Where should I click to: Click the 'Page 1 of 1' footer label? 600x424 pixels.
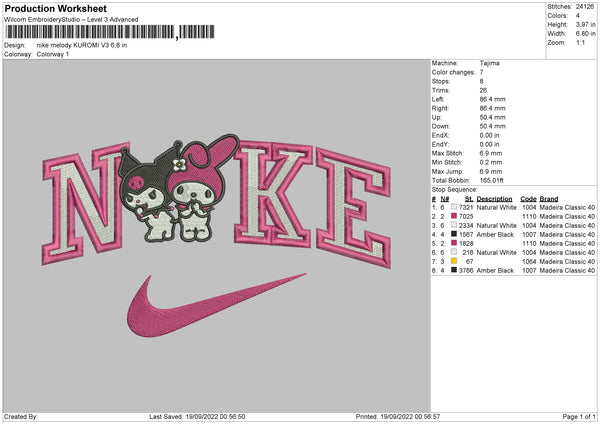click(x=579, y=416)
